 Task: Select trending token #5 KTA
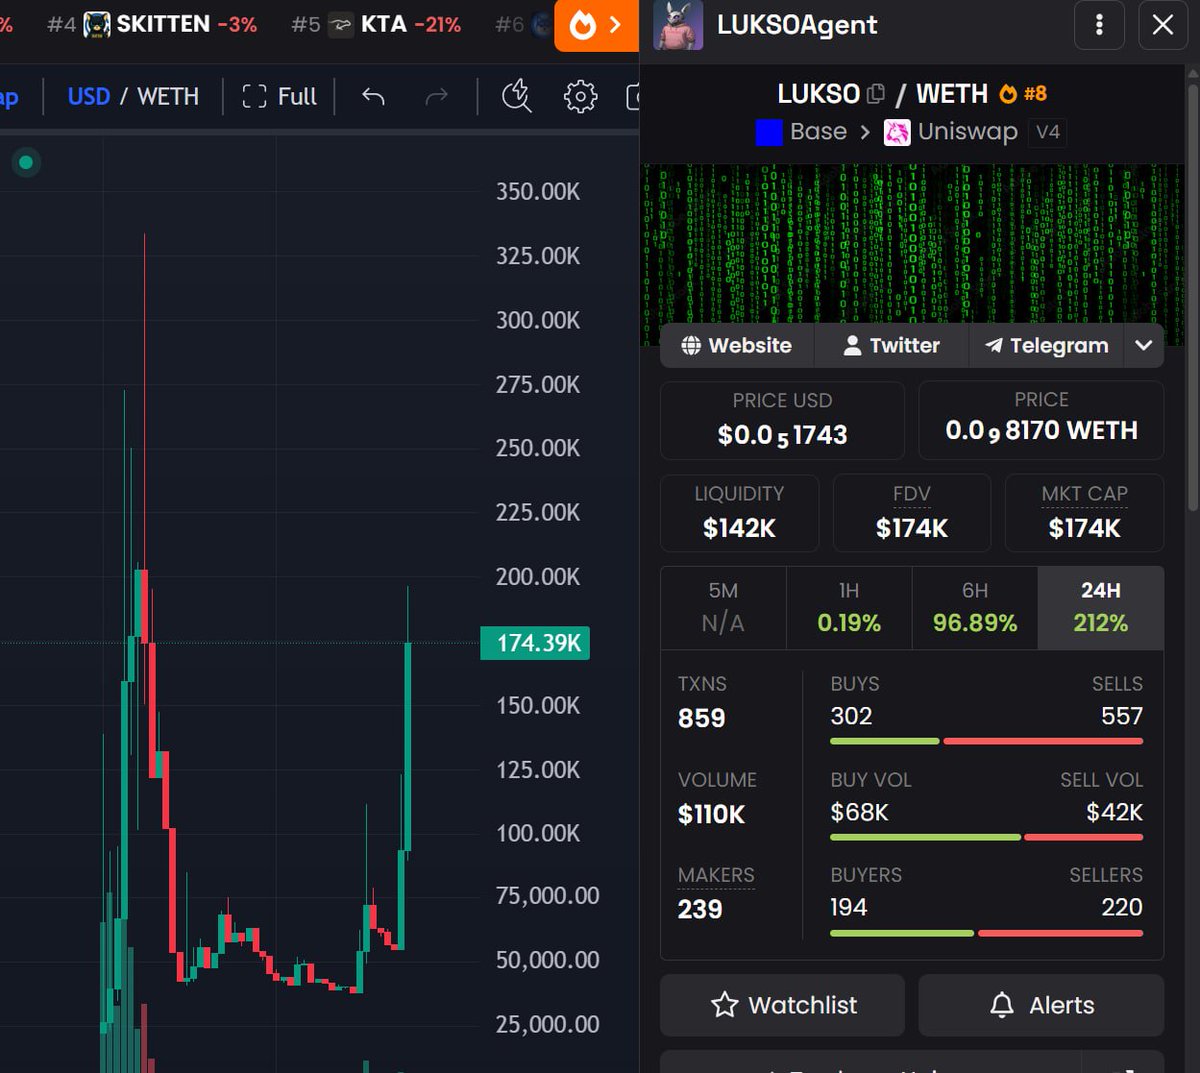pos(376,25)
